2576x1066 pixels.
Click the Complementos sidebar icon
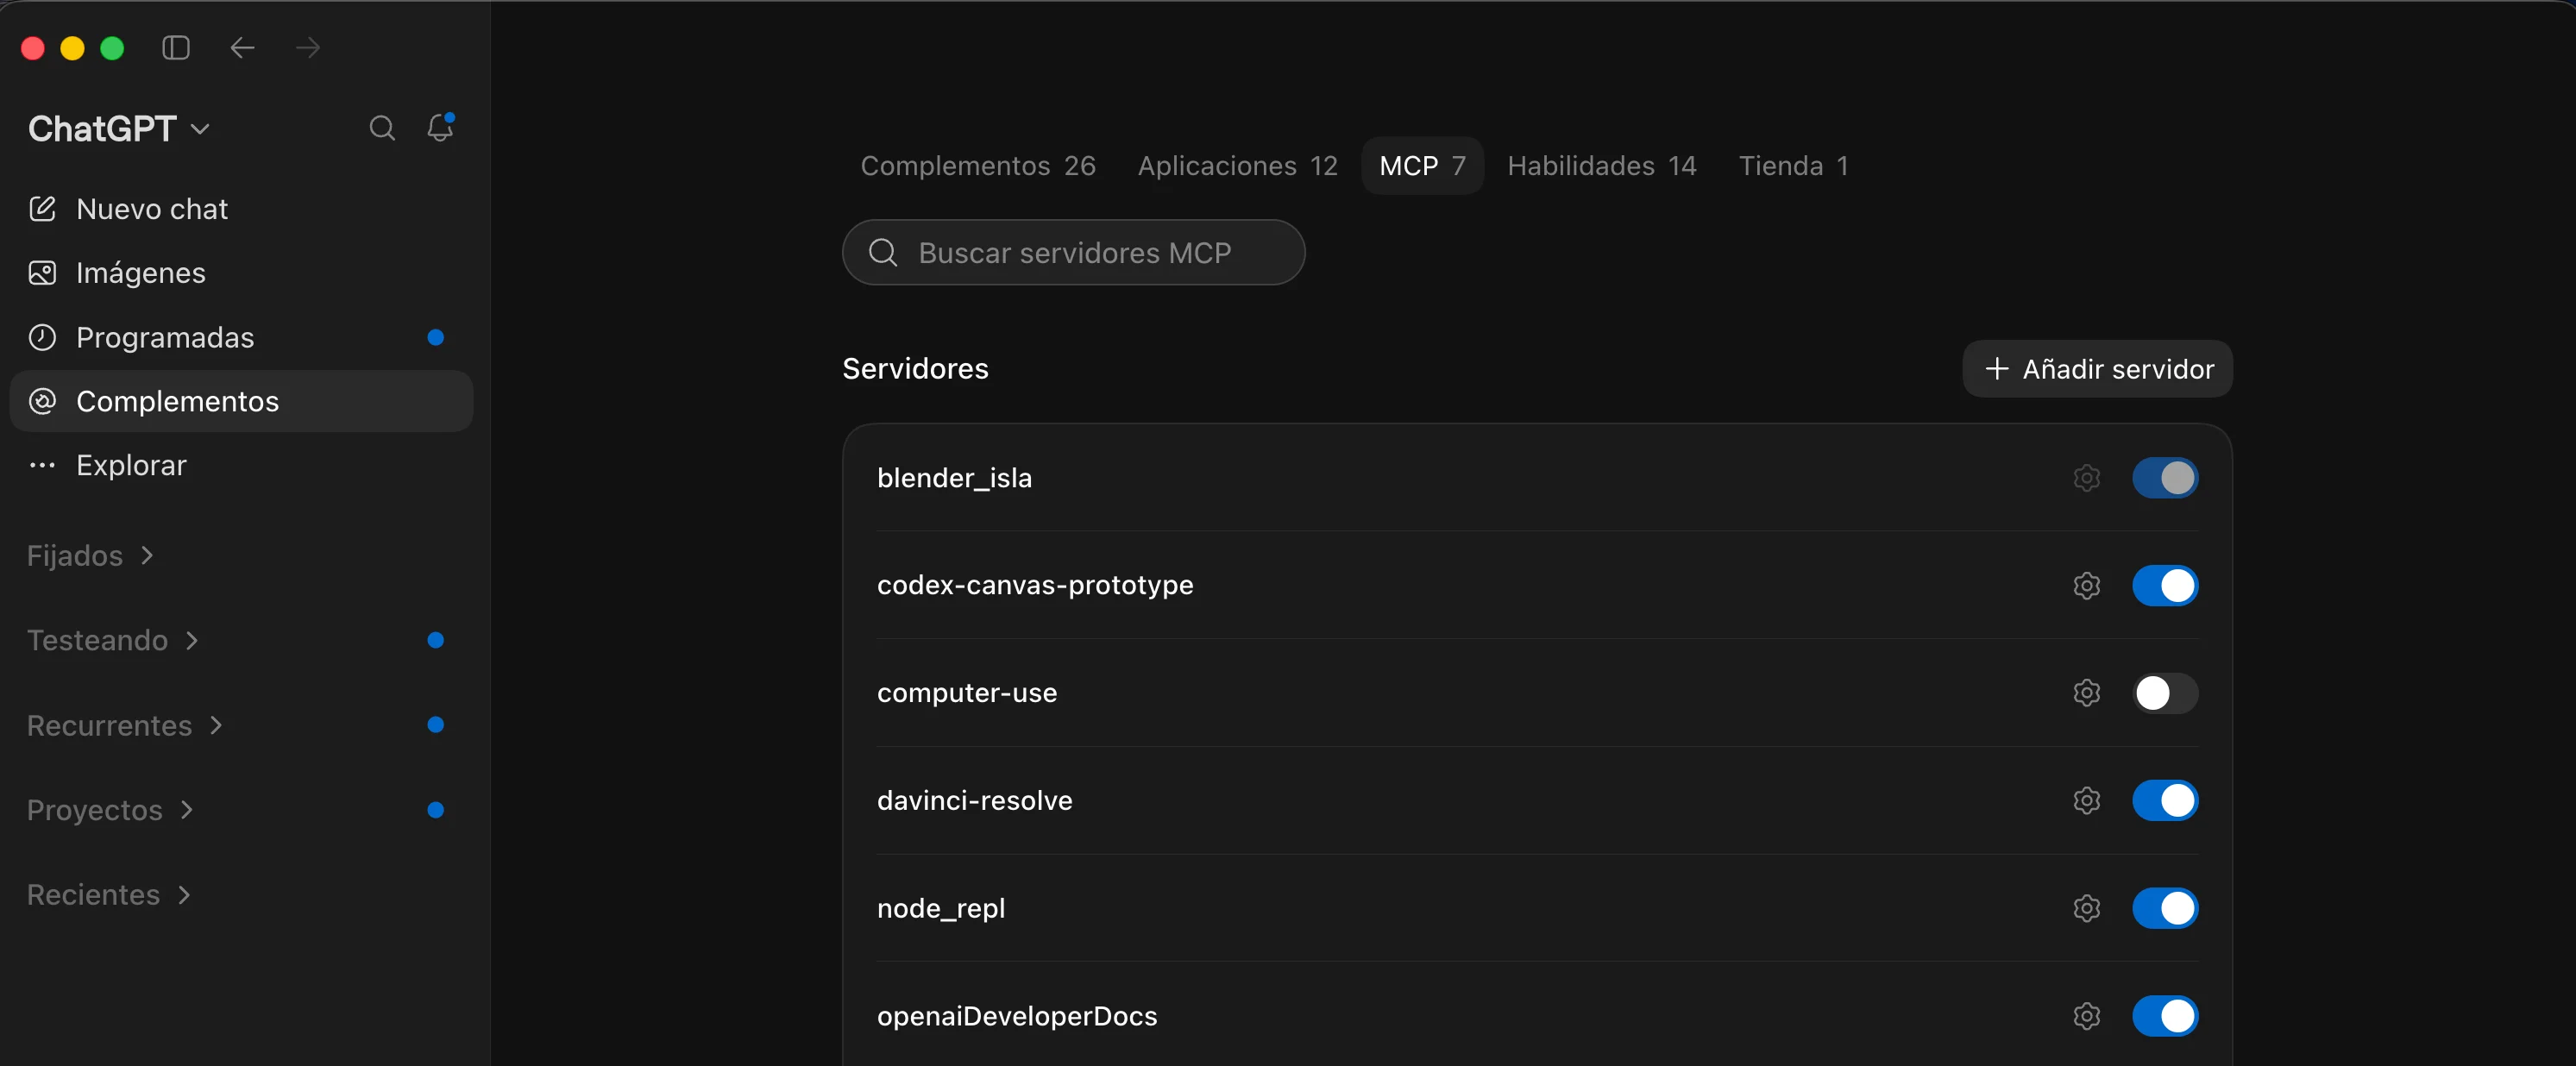point(42,401)
